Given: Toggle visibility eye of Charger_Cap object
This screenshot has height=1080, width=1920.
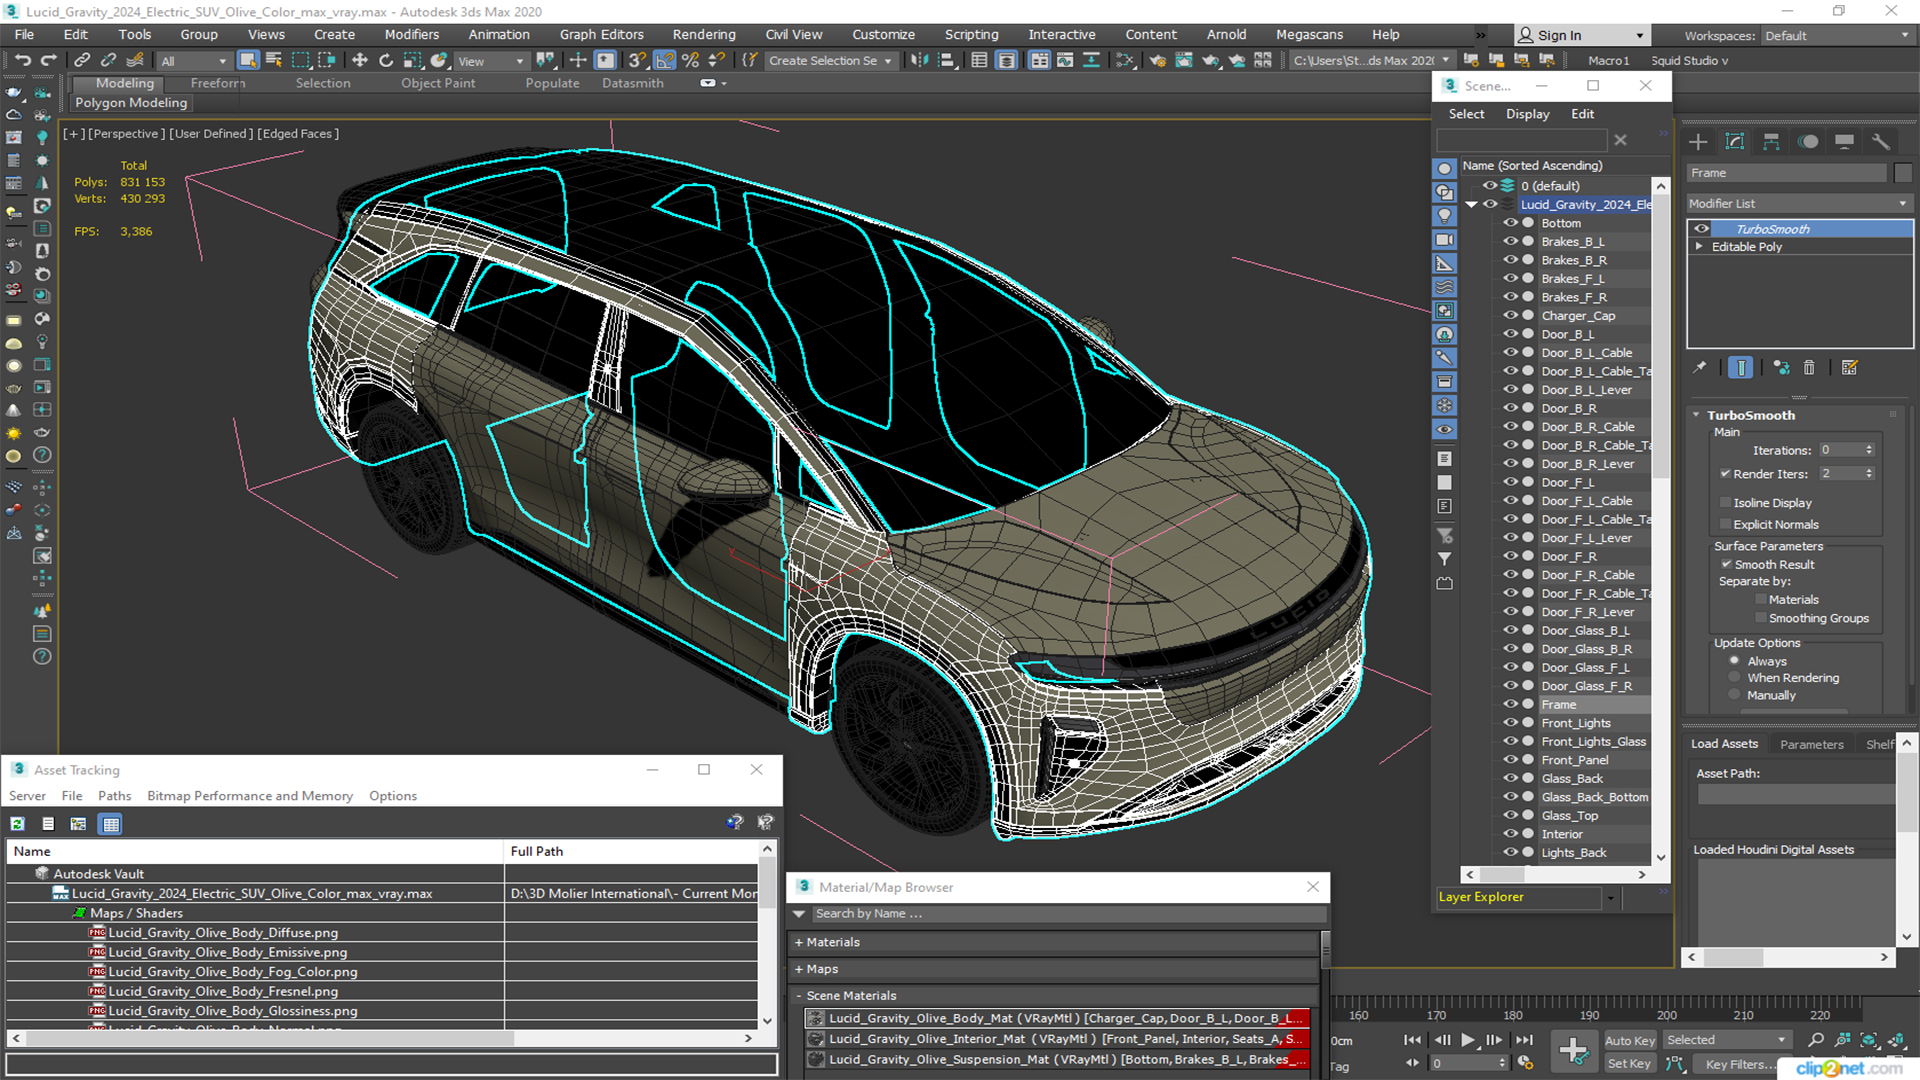Looking at the screenshot, I should tap(1511, 315).
